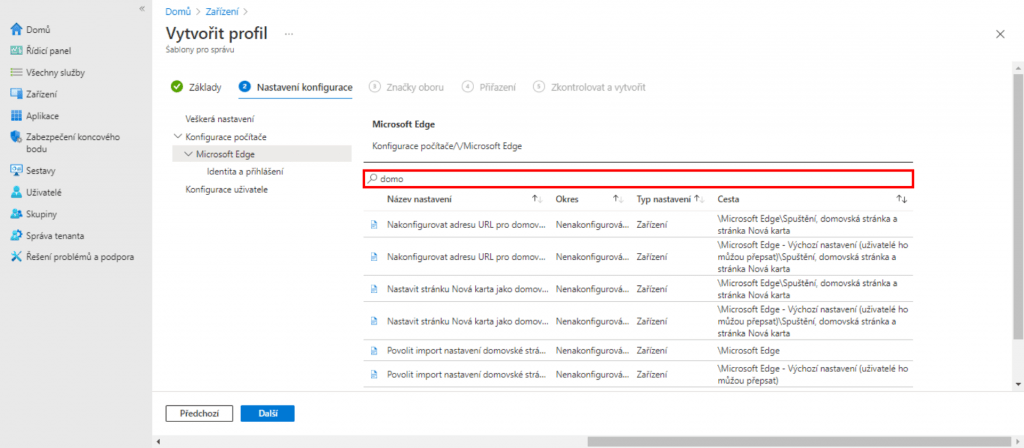Click the Další button
The width and height of the screenshot is (1024, 448).
point(267,412)
